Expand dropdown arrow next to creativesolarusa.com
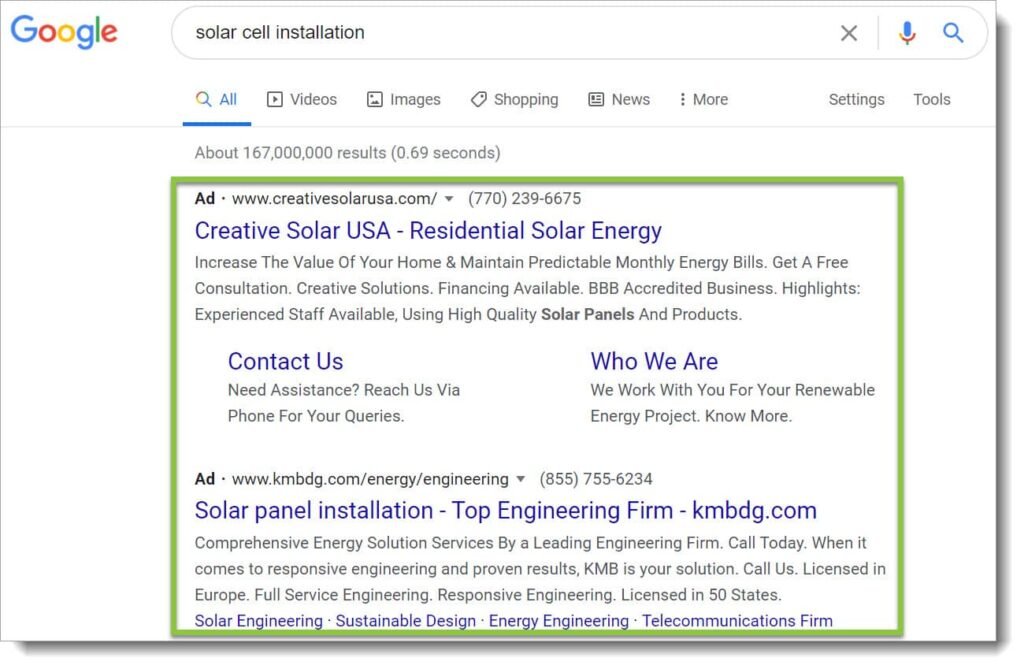Image resolution: width=1024 pixels, height=669 pixels. click(x=449, y=199)
